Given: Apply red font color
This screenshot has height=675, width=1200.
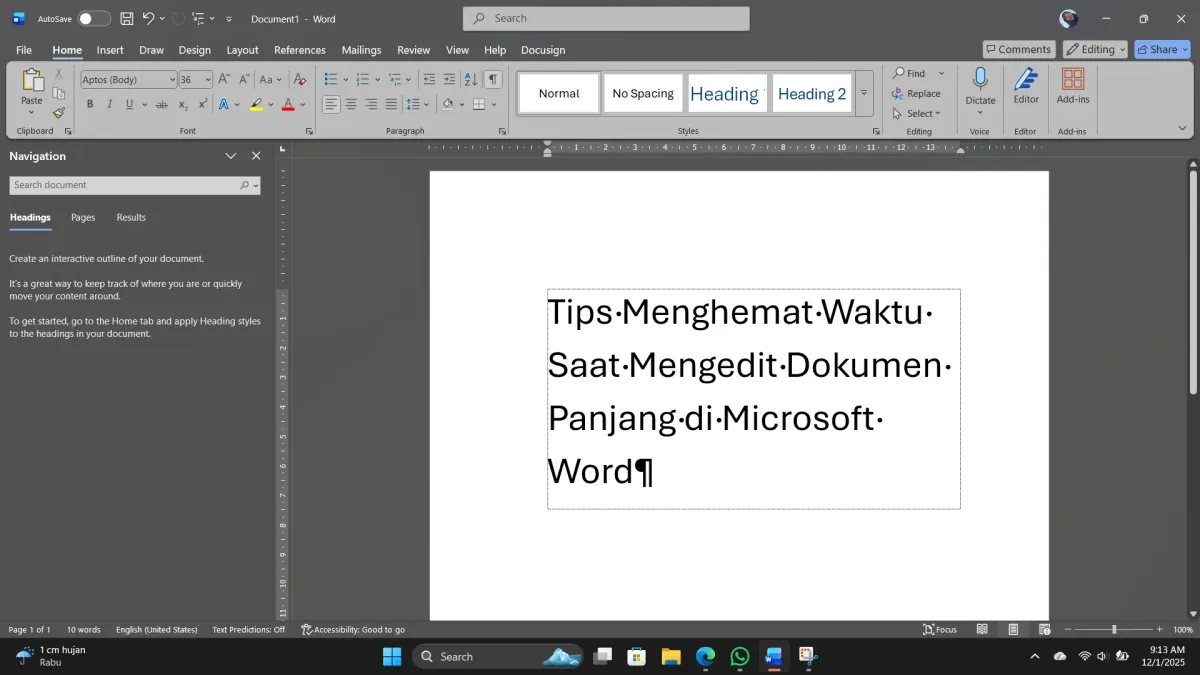Looking at the screenshot, I should 288,104.
